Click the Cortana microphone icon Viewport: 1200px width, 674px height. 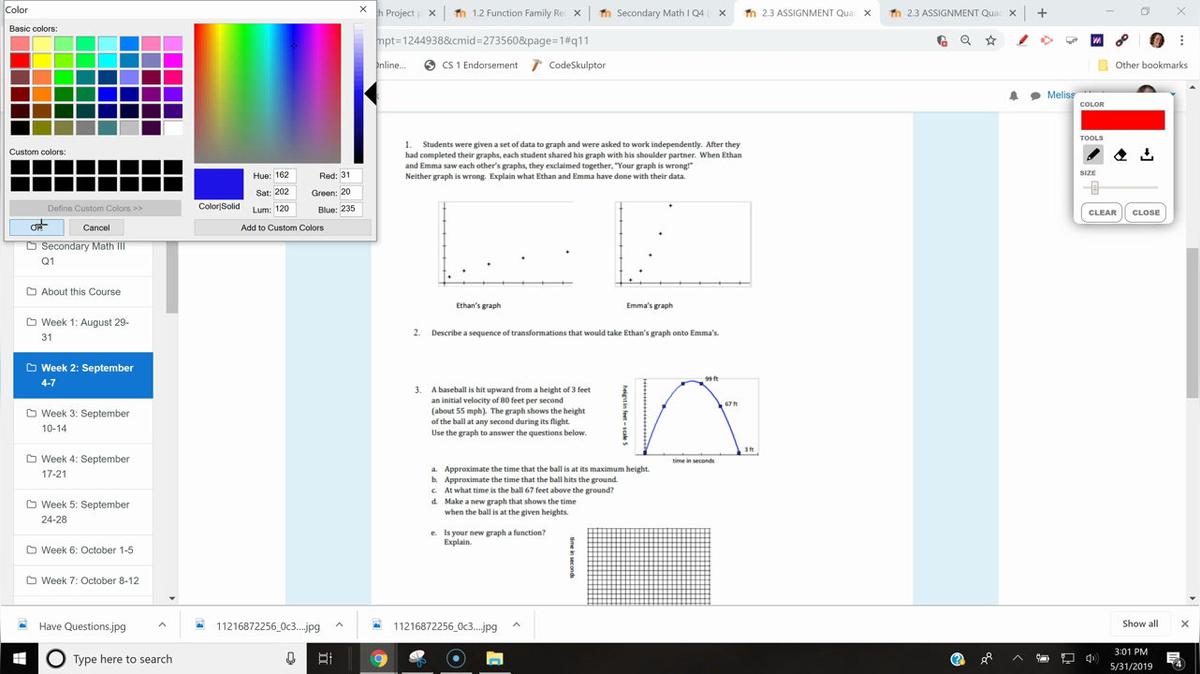(x=291, y=659)
